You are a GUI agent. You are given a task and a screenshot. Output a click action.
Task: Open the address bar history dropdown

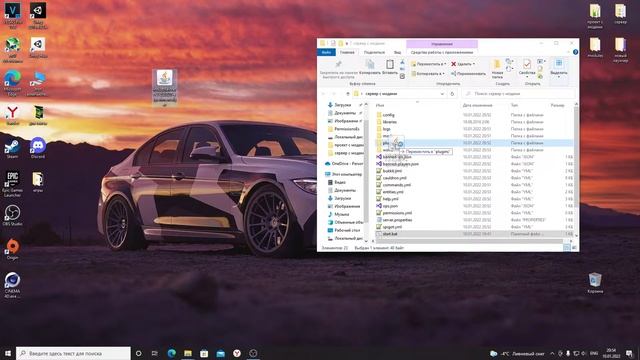point(442,94)
